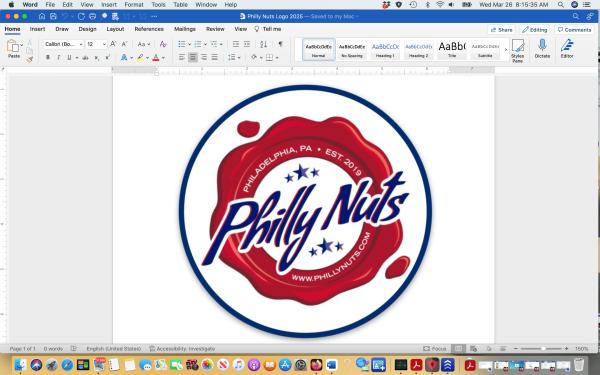Justify paragraph text
The height and width of the screenshot is (375, 600).
pos(215,58)
